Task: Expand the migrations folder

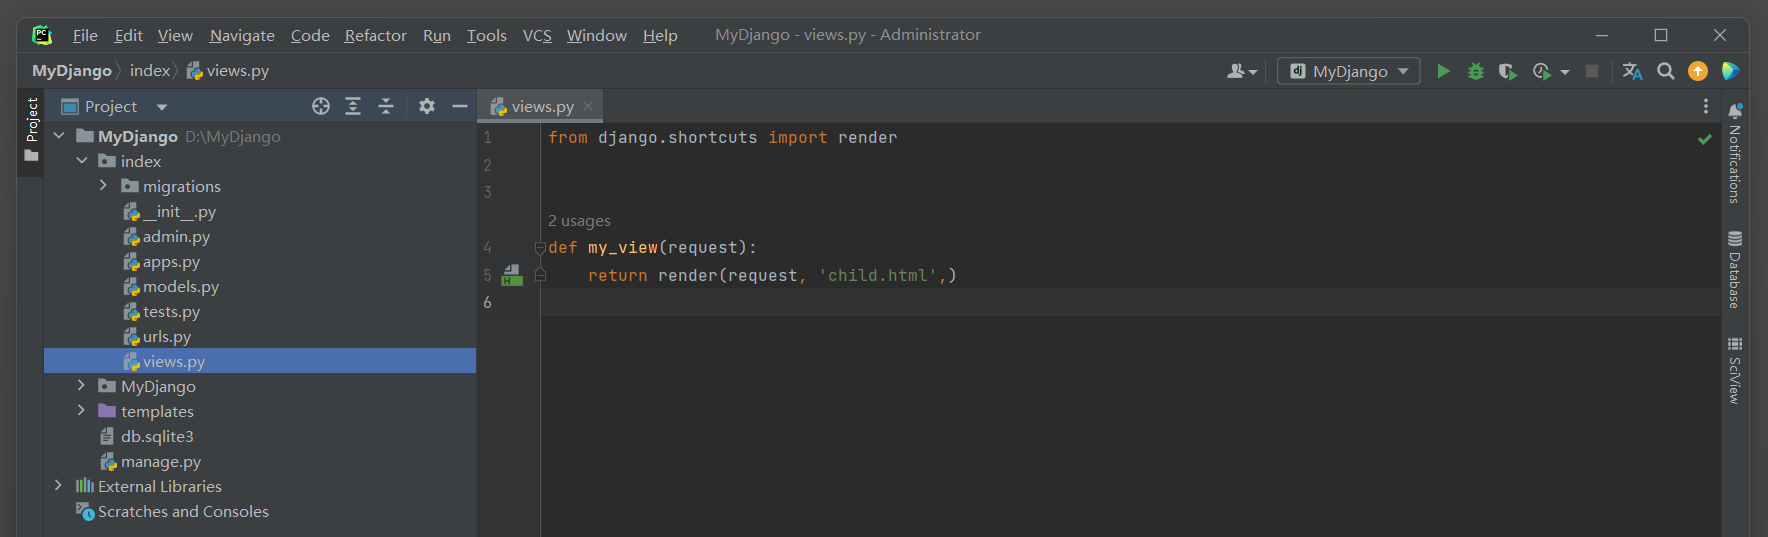Action: click(x=103, y=186)
